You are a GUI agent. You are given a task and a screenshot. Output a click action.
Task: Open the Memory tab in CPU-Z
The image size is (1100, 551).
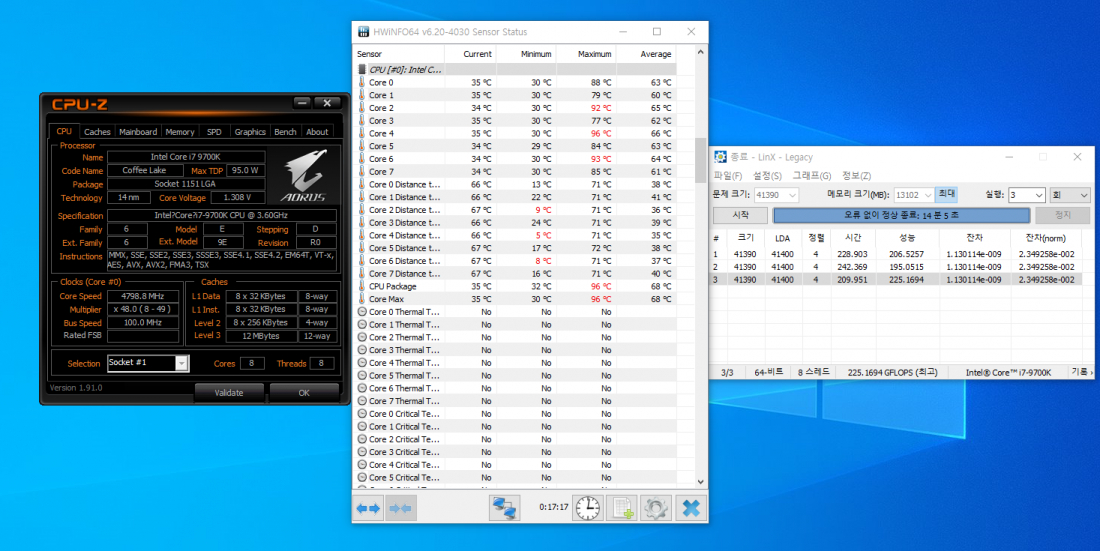tap(180, 131)
